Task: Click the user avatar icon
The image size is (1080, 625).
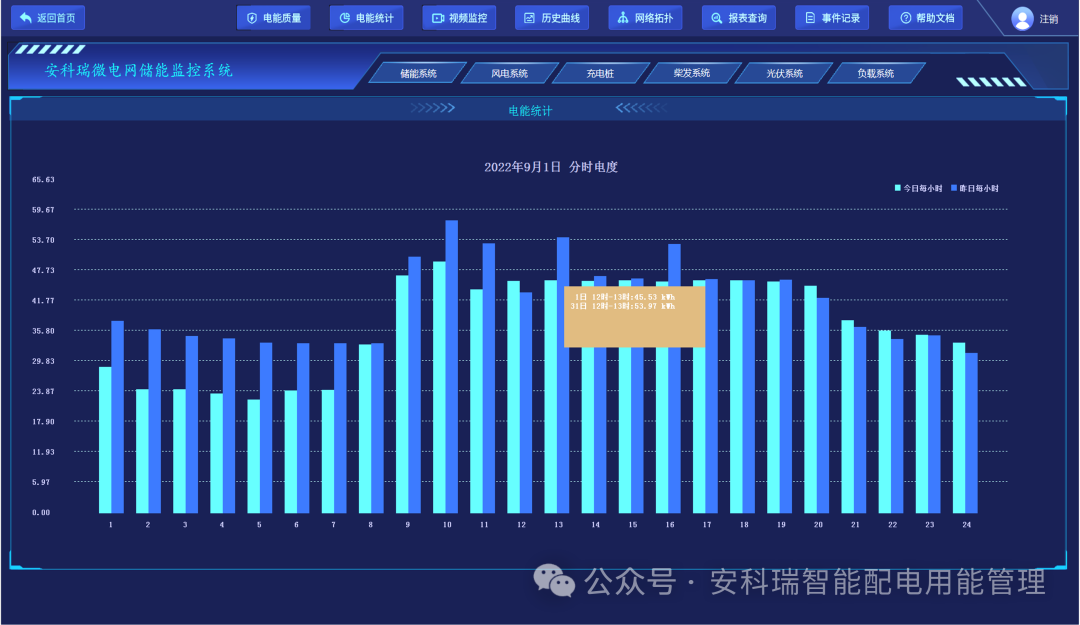Action: (1022, 19)
